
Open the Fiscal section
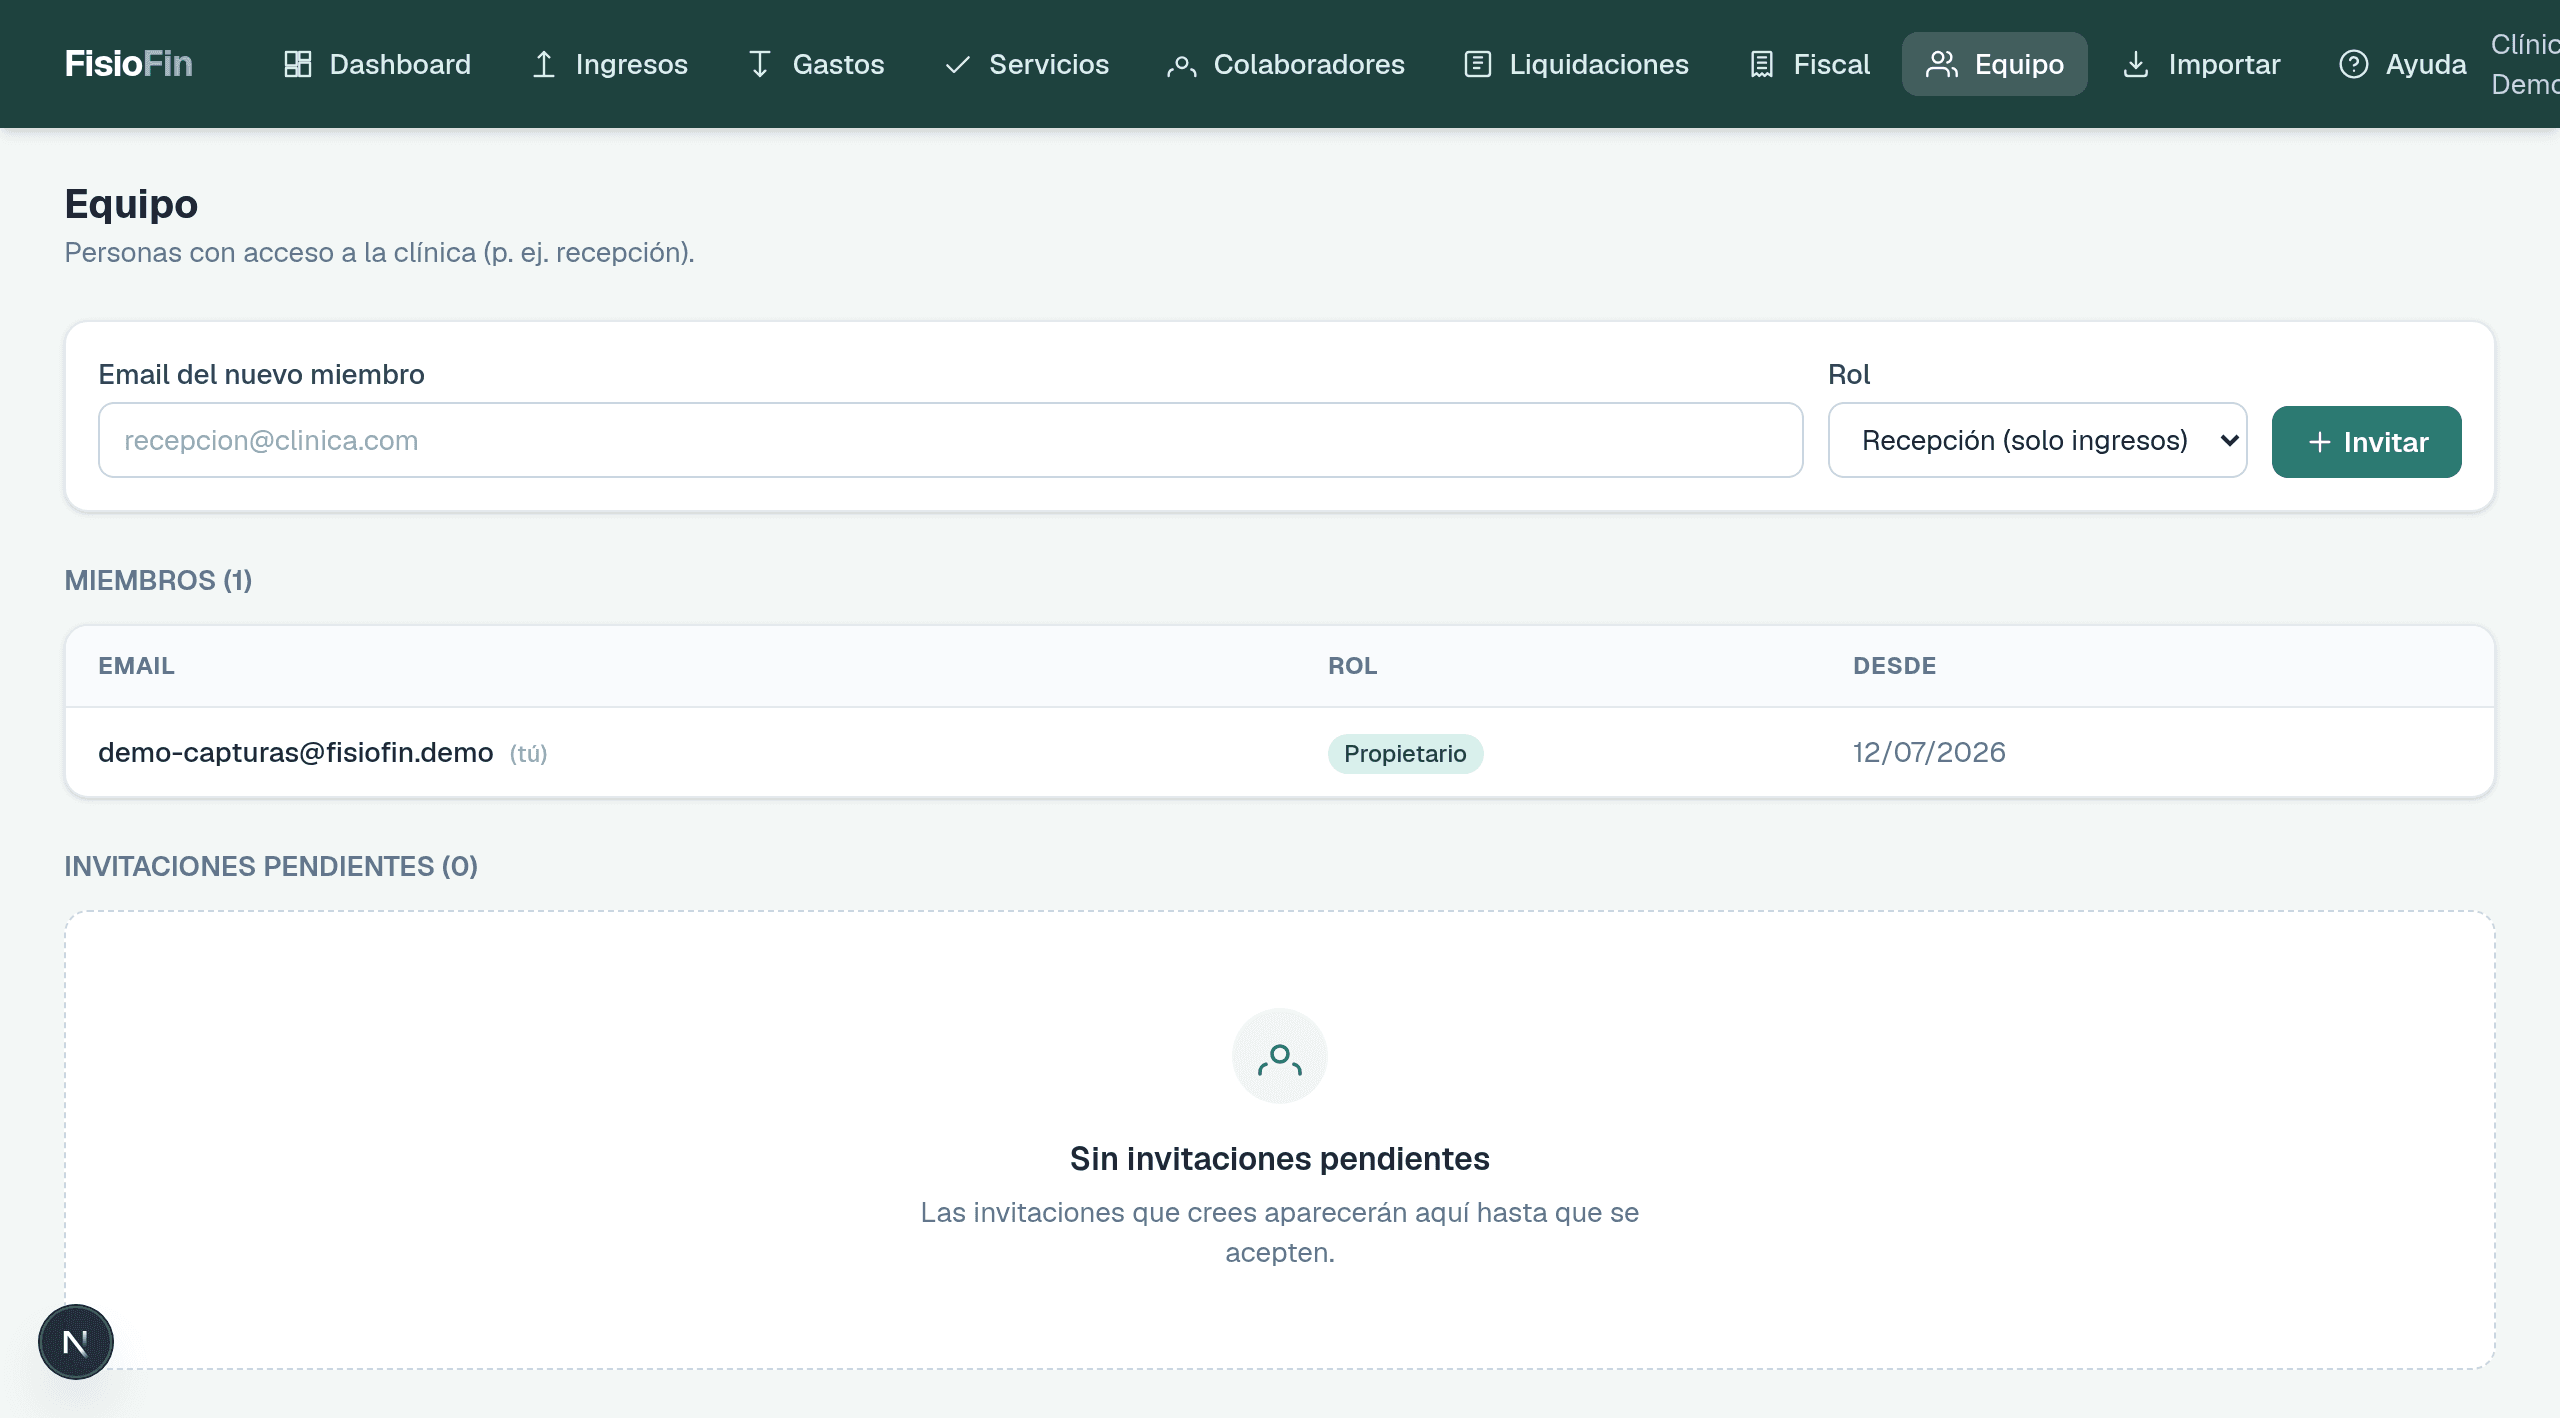[x=1809, y=64]
